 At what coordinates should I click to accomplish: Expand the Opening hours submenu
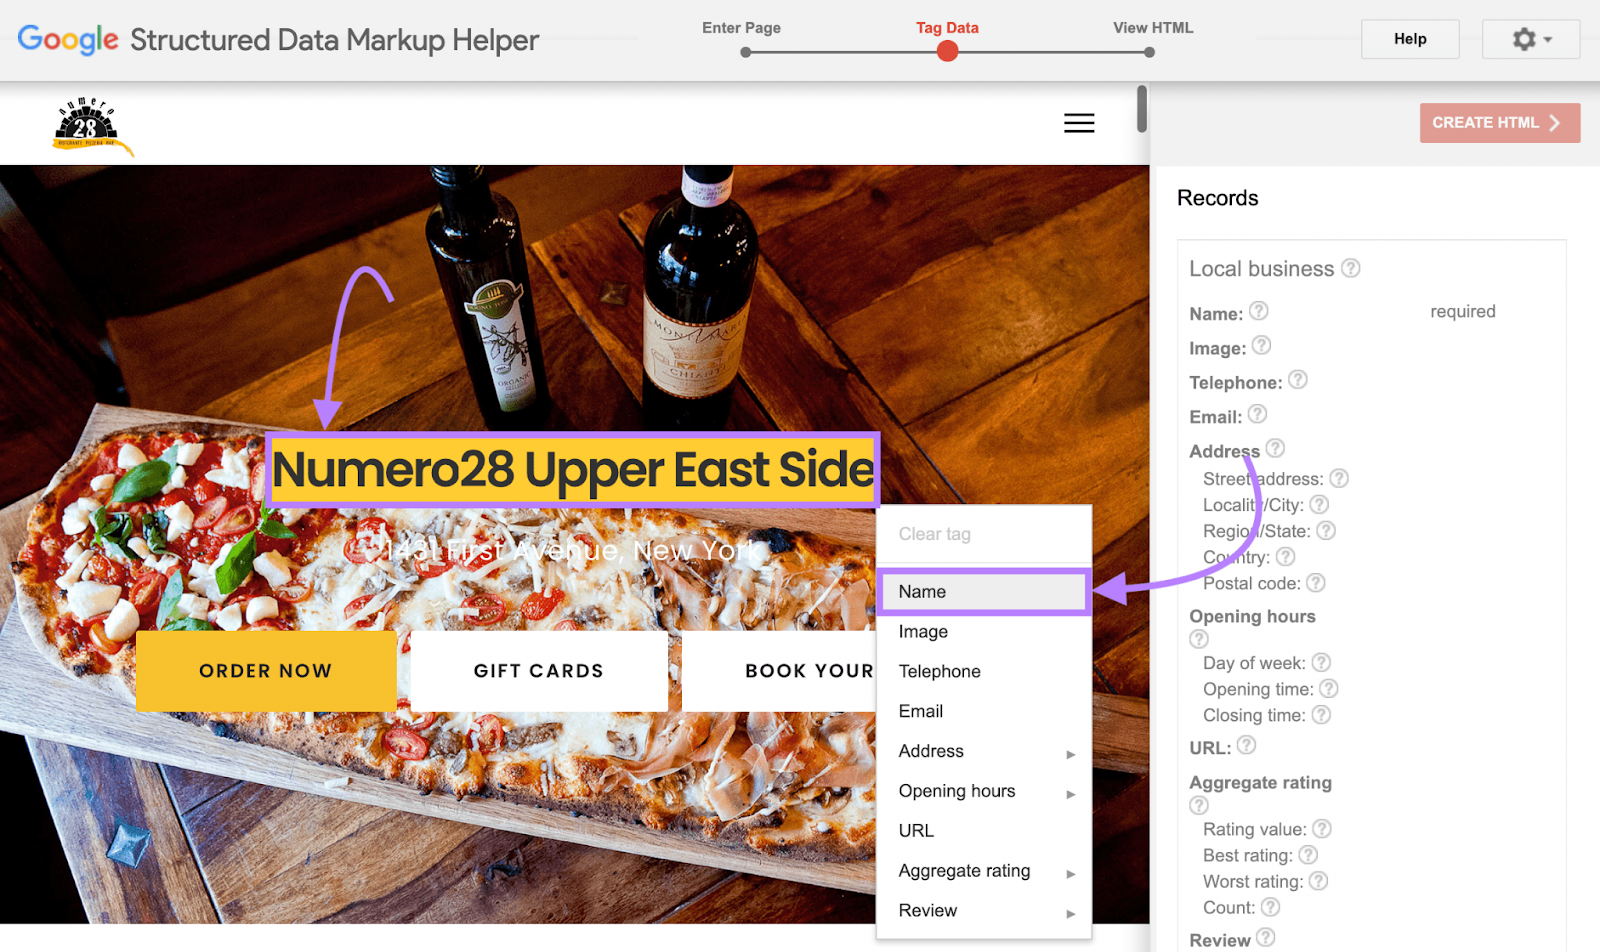(984, 791)
